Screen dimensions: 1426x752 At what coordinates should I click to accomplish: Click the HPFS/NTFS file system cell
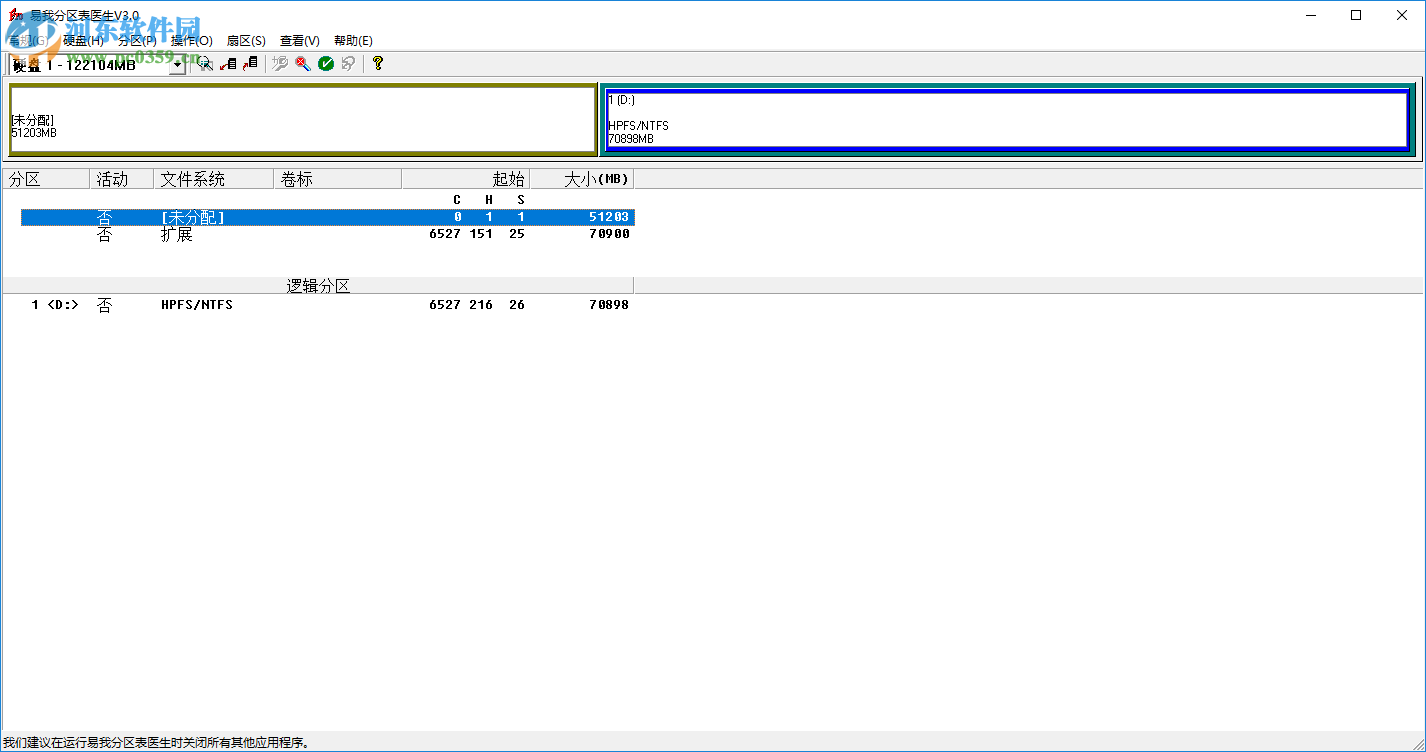tap(197, 304)
